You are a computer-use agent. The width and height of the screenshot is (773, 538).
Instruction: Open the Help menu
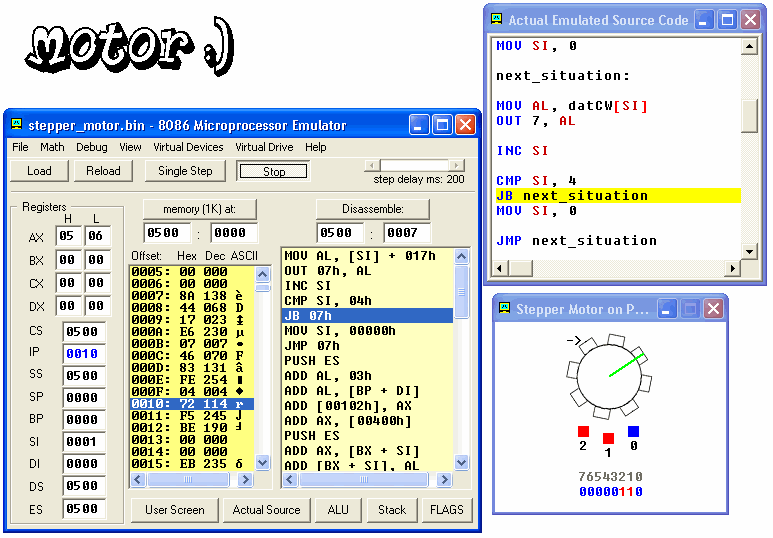pyautogui.click(x=316, y=147)
